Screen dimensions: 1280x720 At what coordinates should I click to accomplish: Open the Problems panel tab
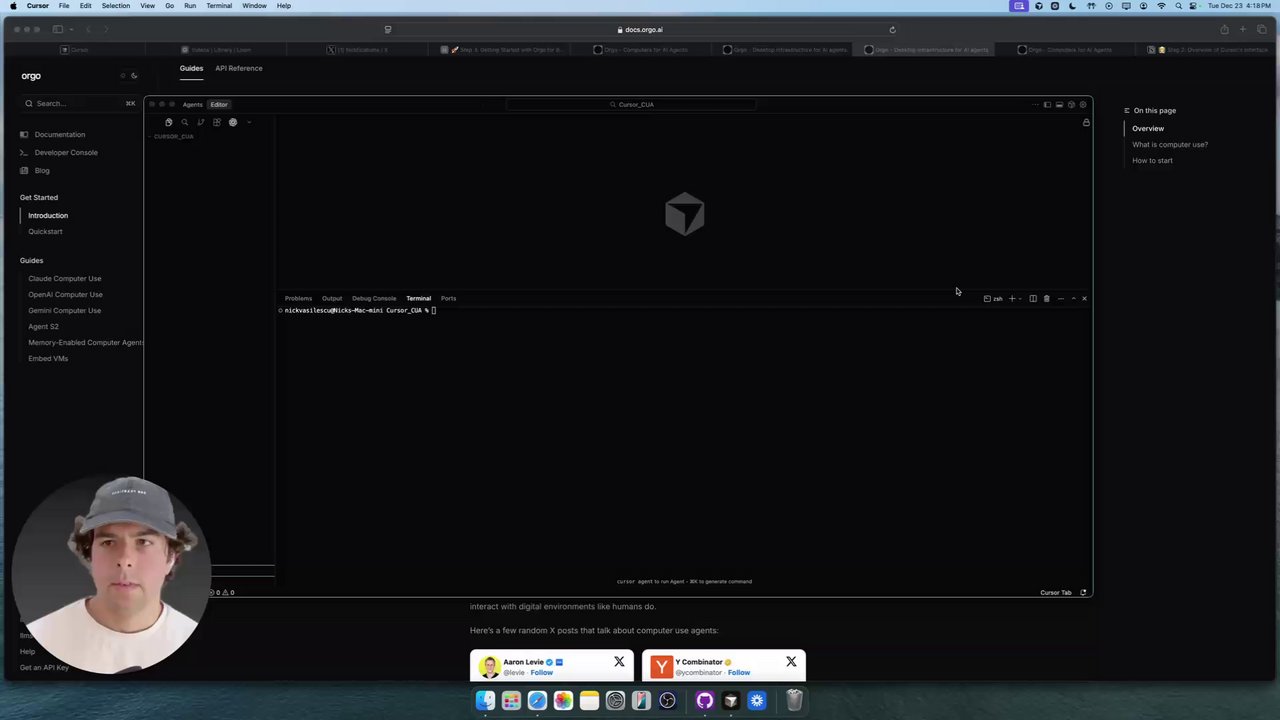click(298, 298)
